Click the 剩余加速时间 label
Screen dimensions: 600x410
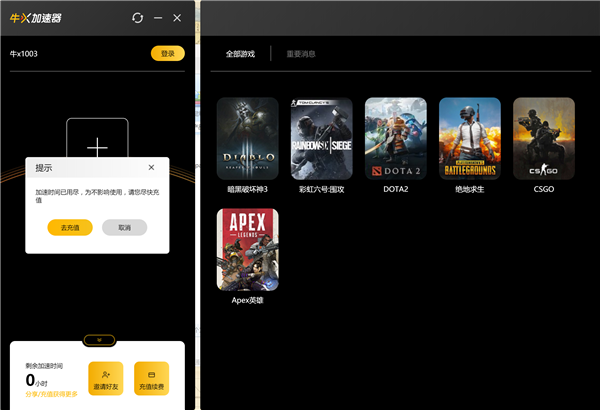tap(44, 366)
